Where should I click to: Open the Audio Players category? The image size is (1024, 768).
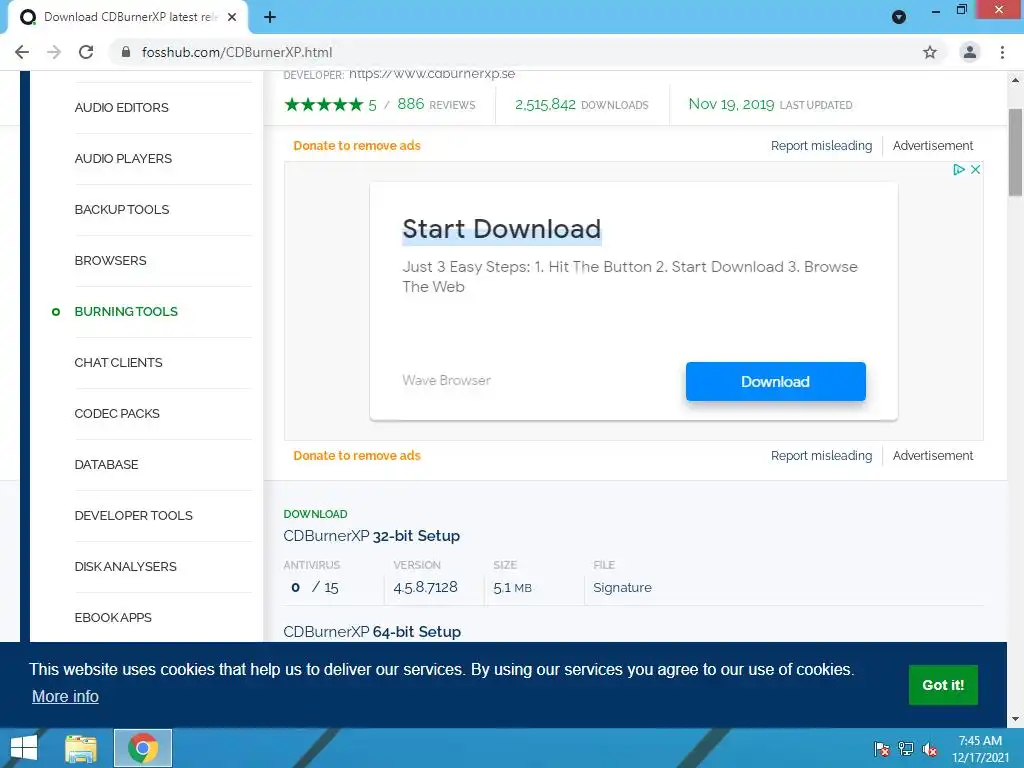coord(123,159)
